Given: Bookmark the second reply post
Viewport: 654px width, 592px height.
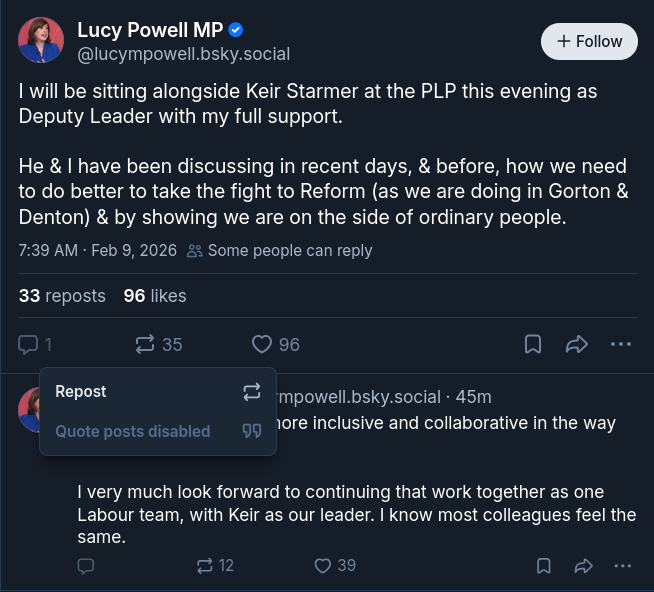Looking at the screenshot, I should [x=544, y=566].
